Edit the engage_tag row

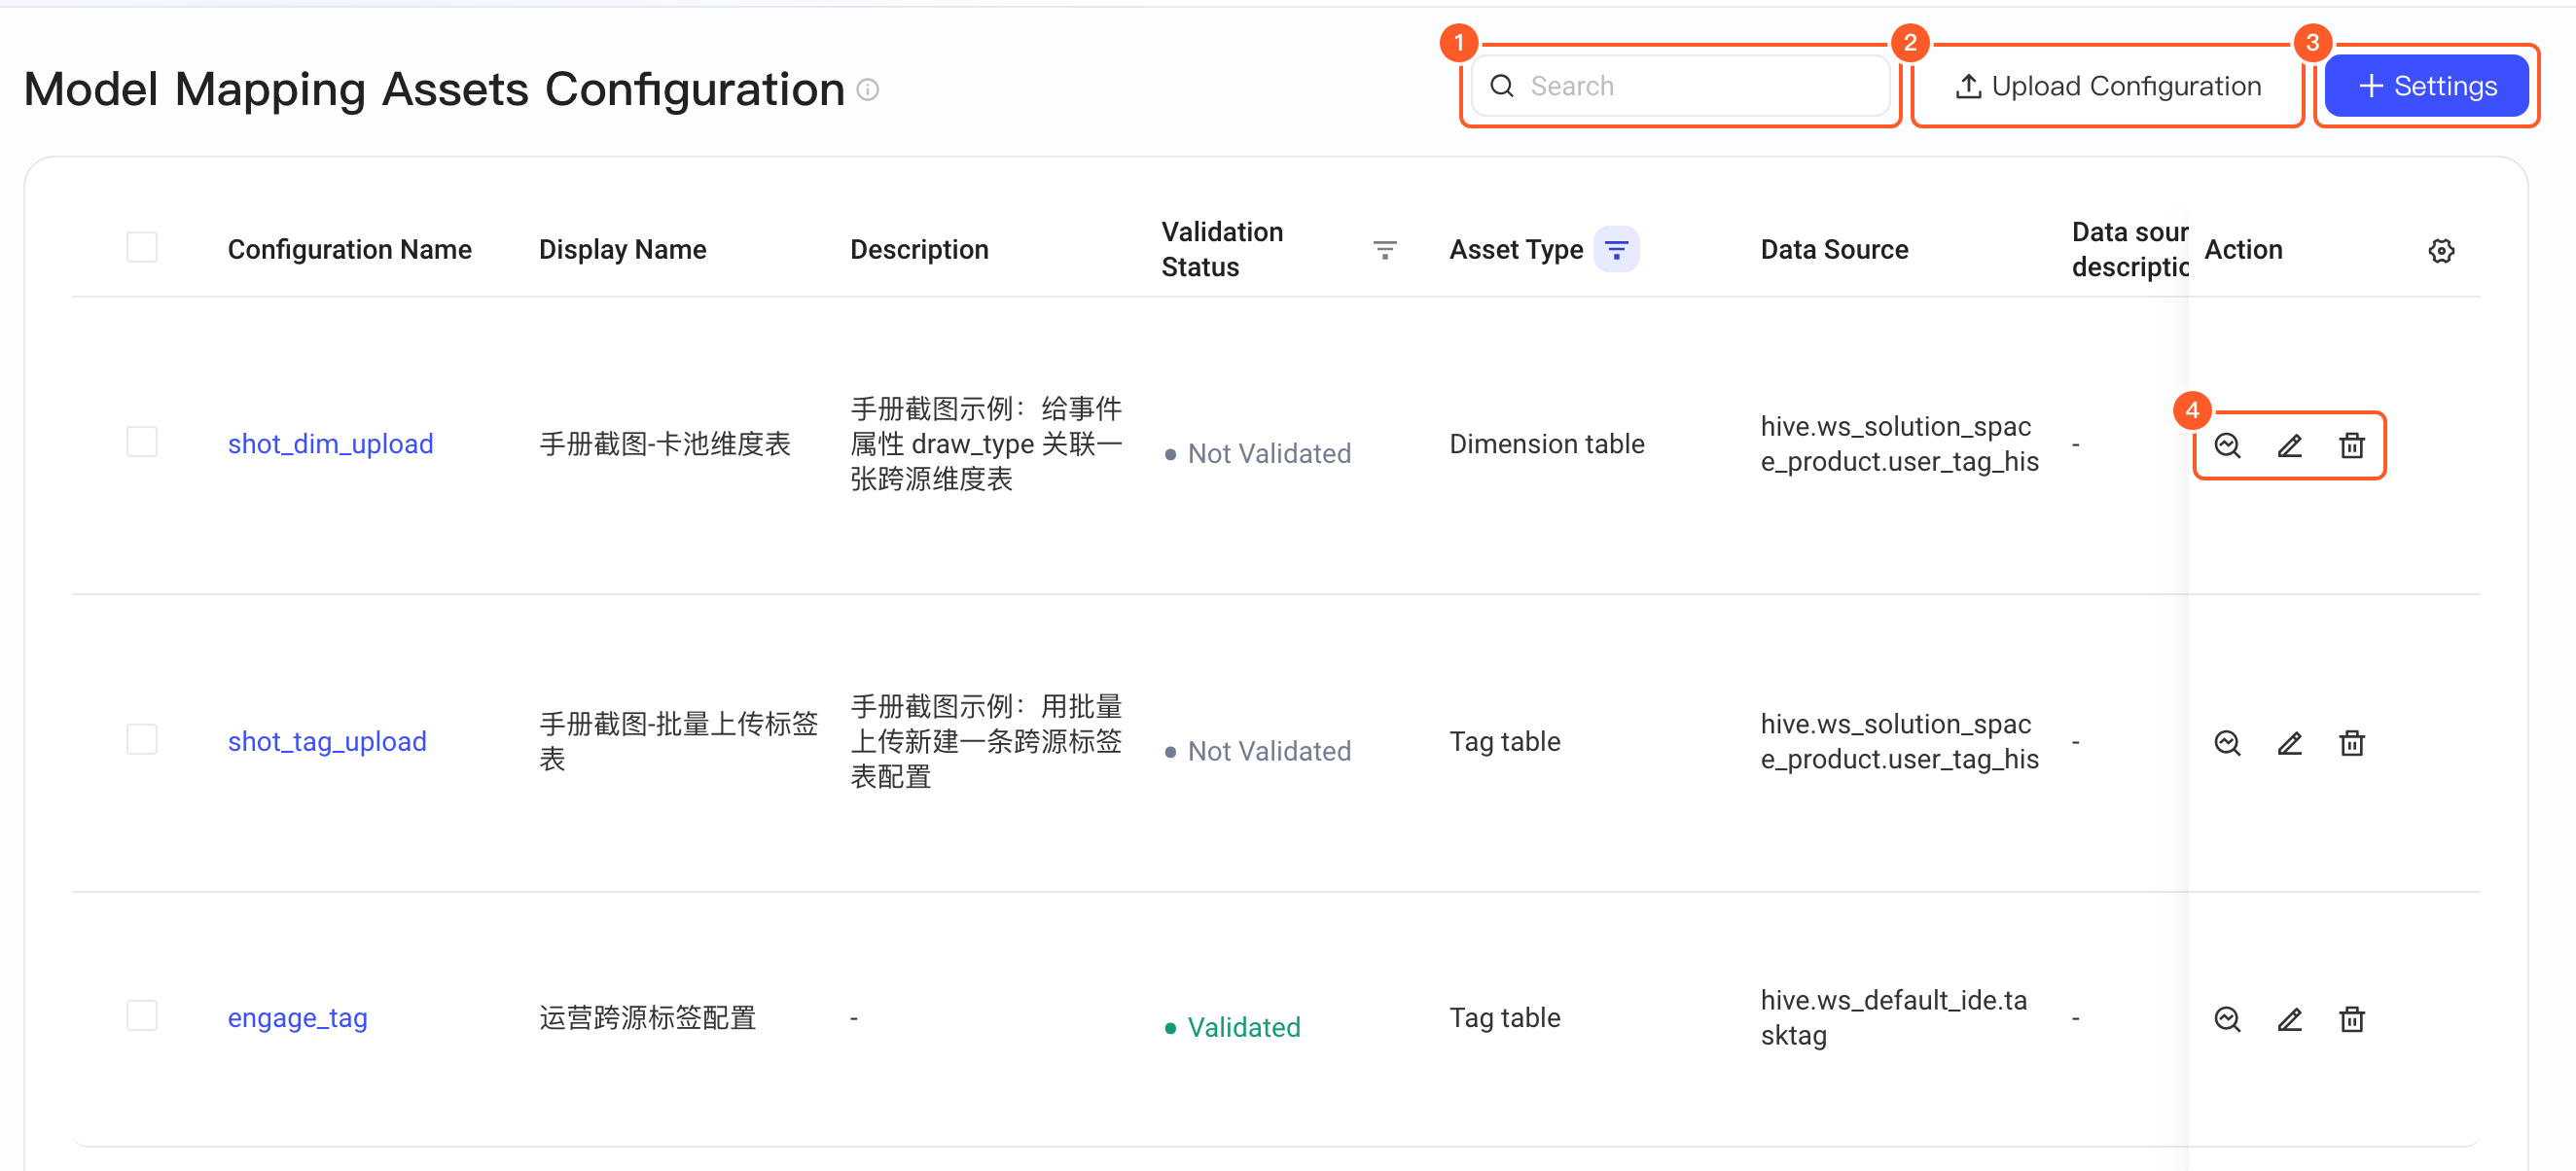coord(2289,1019)
